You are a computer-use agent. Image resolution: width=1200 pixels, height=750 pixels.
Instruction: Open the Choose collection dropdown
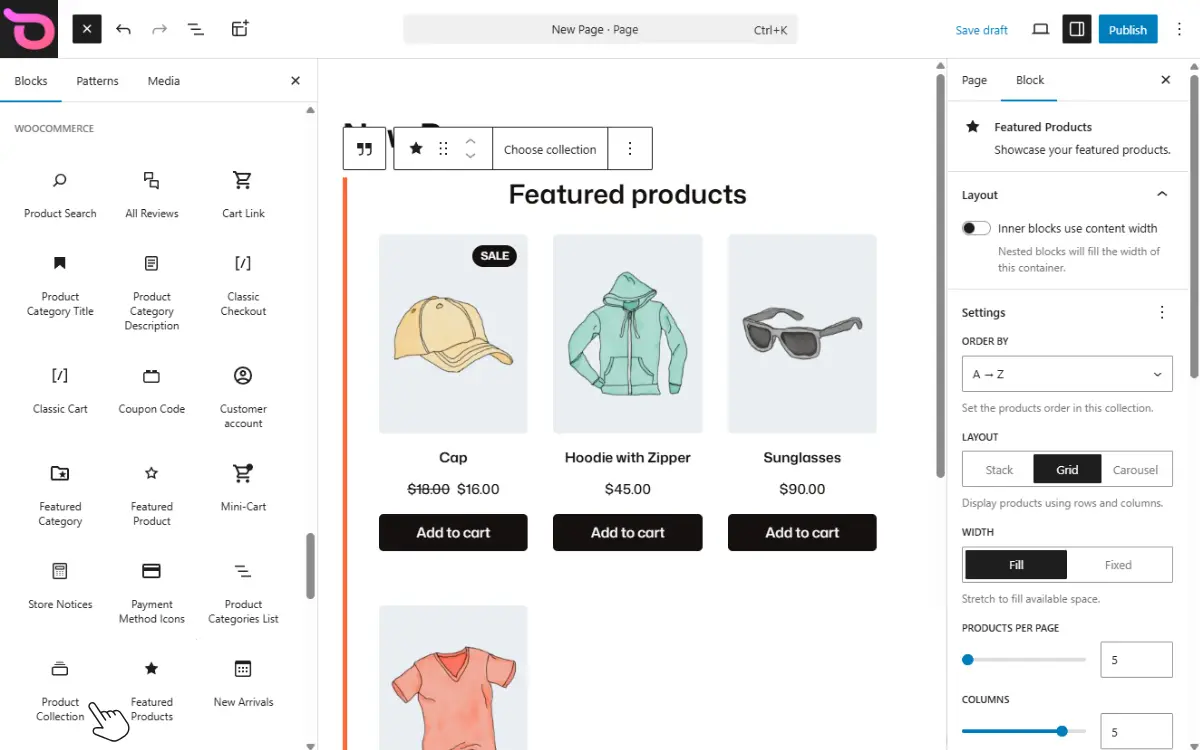click(x=550, y=149)
